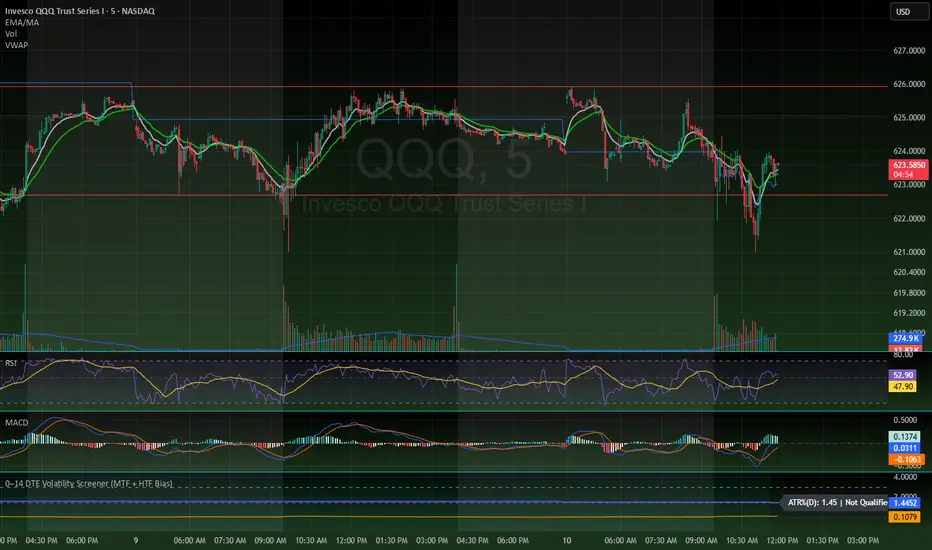Screen dimensions: 932x550
Task: Click the date marker 10 on time axis
Action: [x=567, y=540]
